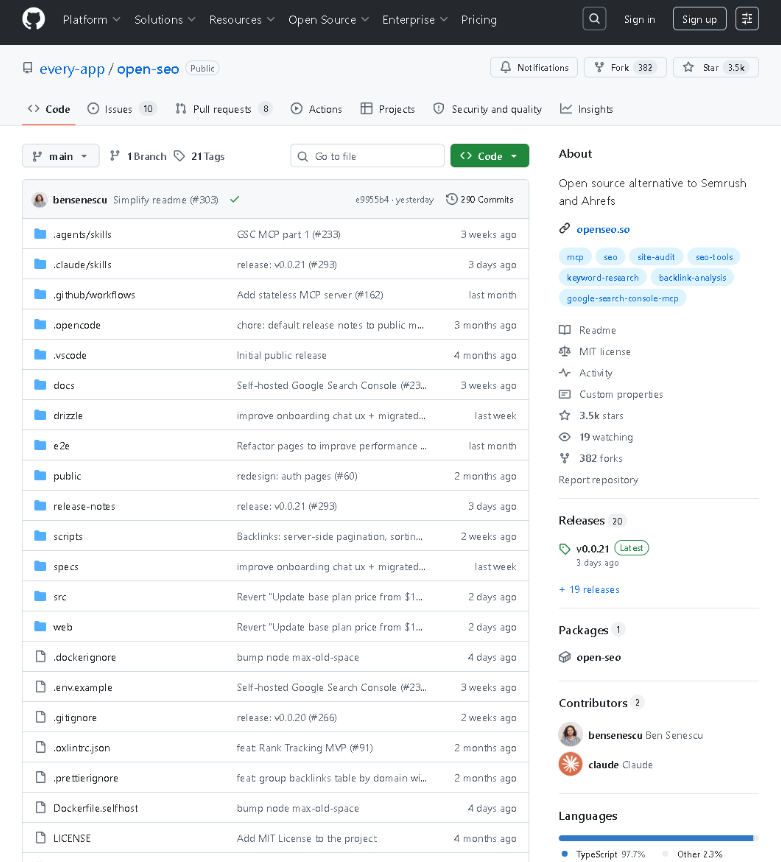Click bensenescu avatar in latest commit row
The image size is (781, 862).
(40, 200)
